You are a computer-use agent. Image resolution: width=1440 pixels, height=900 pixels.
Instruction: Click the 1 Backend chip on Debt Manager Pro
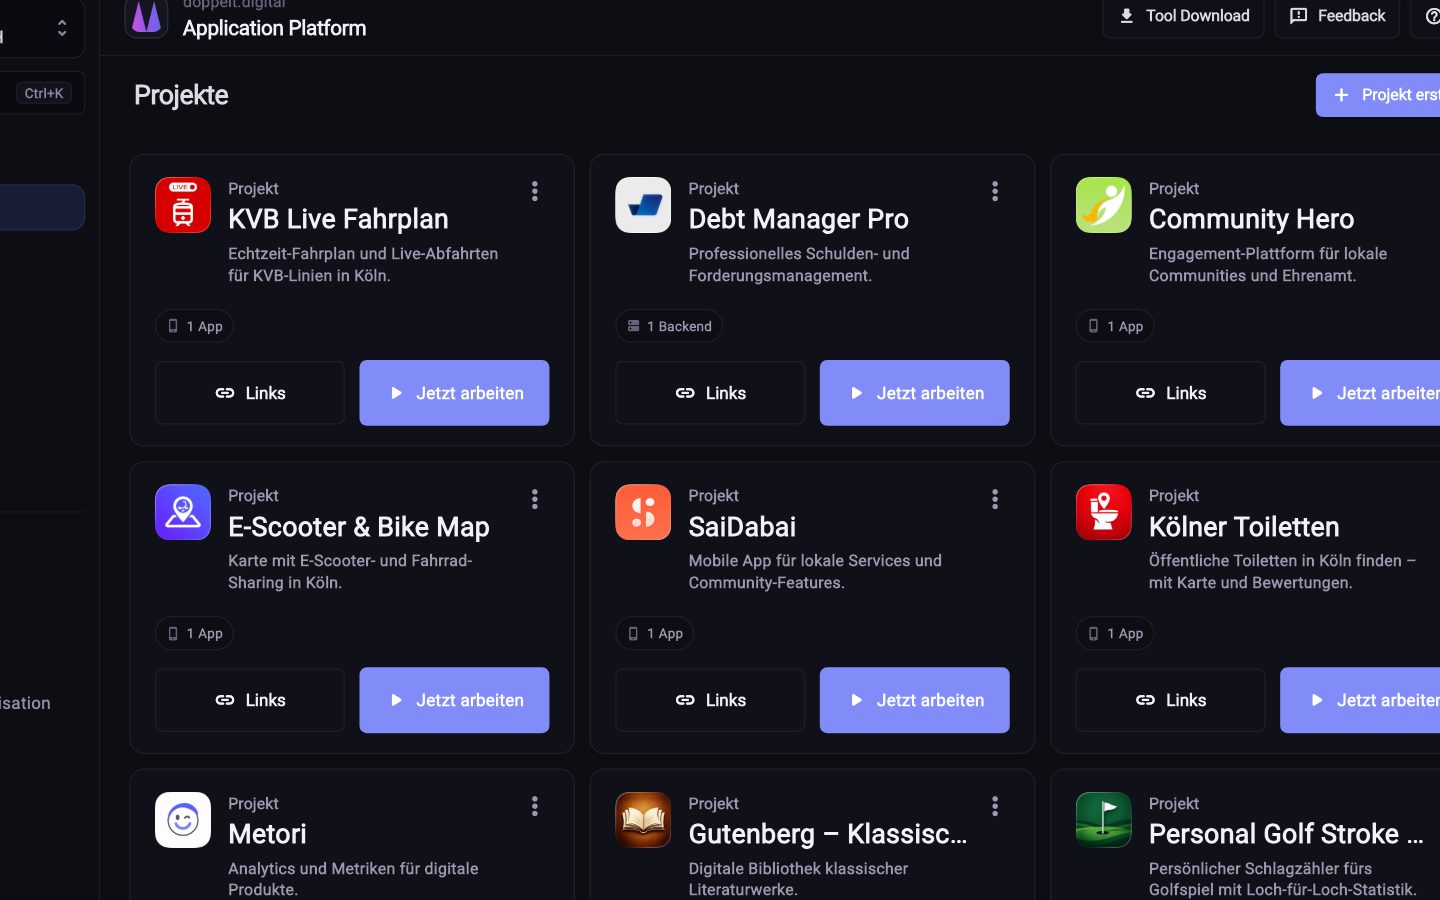pos(669,326)
